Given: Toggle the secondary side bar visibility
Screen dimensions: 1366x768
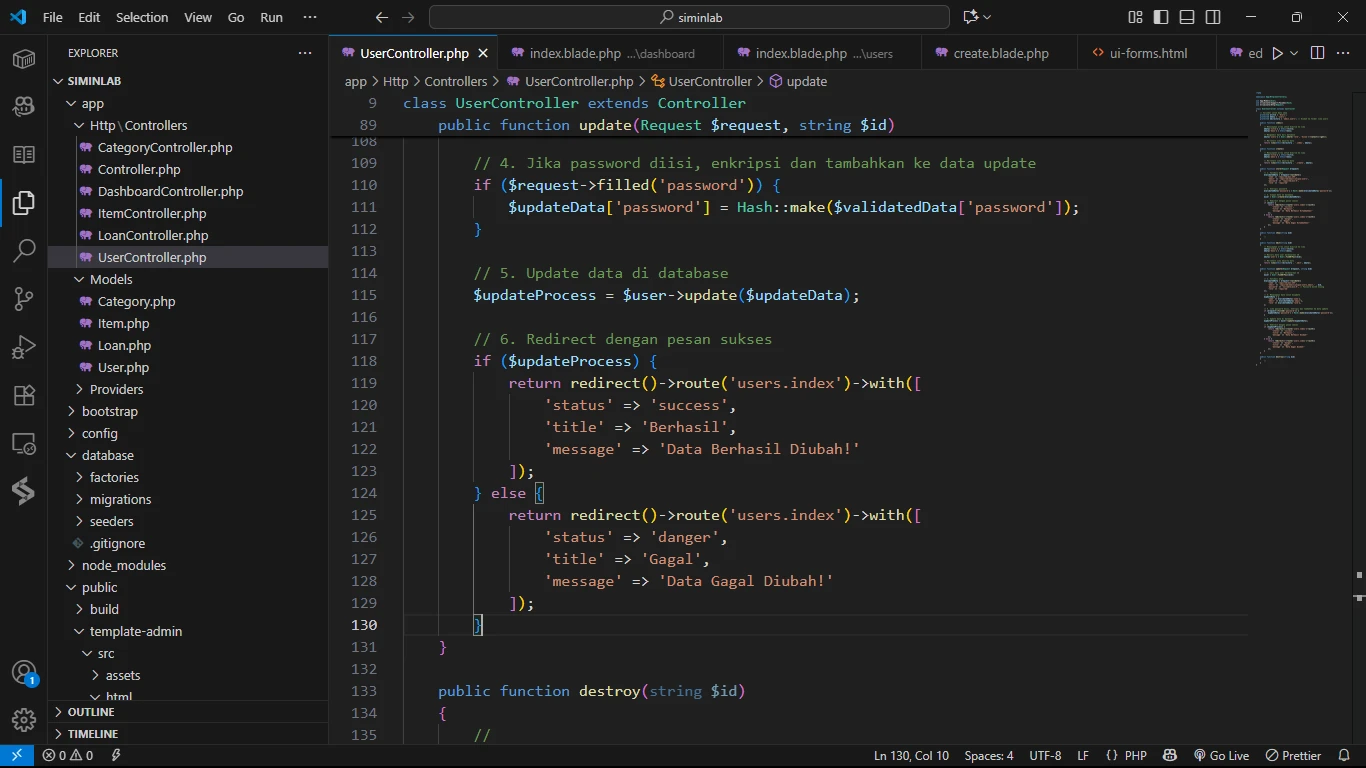Looking at the screenshot, I should click(x=1213, y=17).
